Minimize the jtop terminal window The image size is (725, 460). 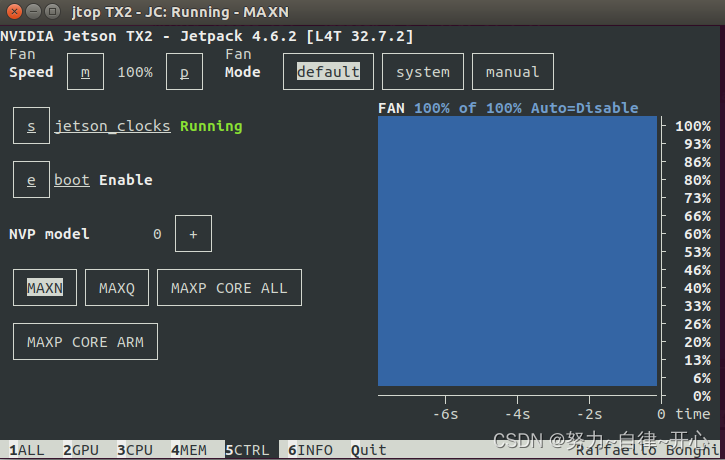click(x=33, y=11)
